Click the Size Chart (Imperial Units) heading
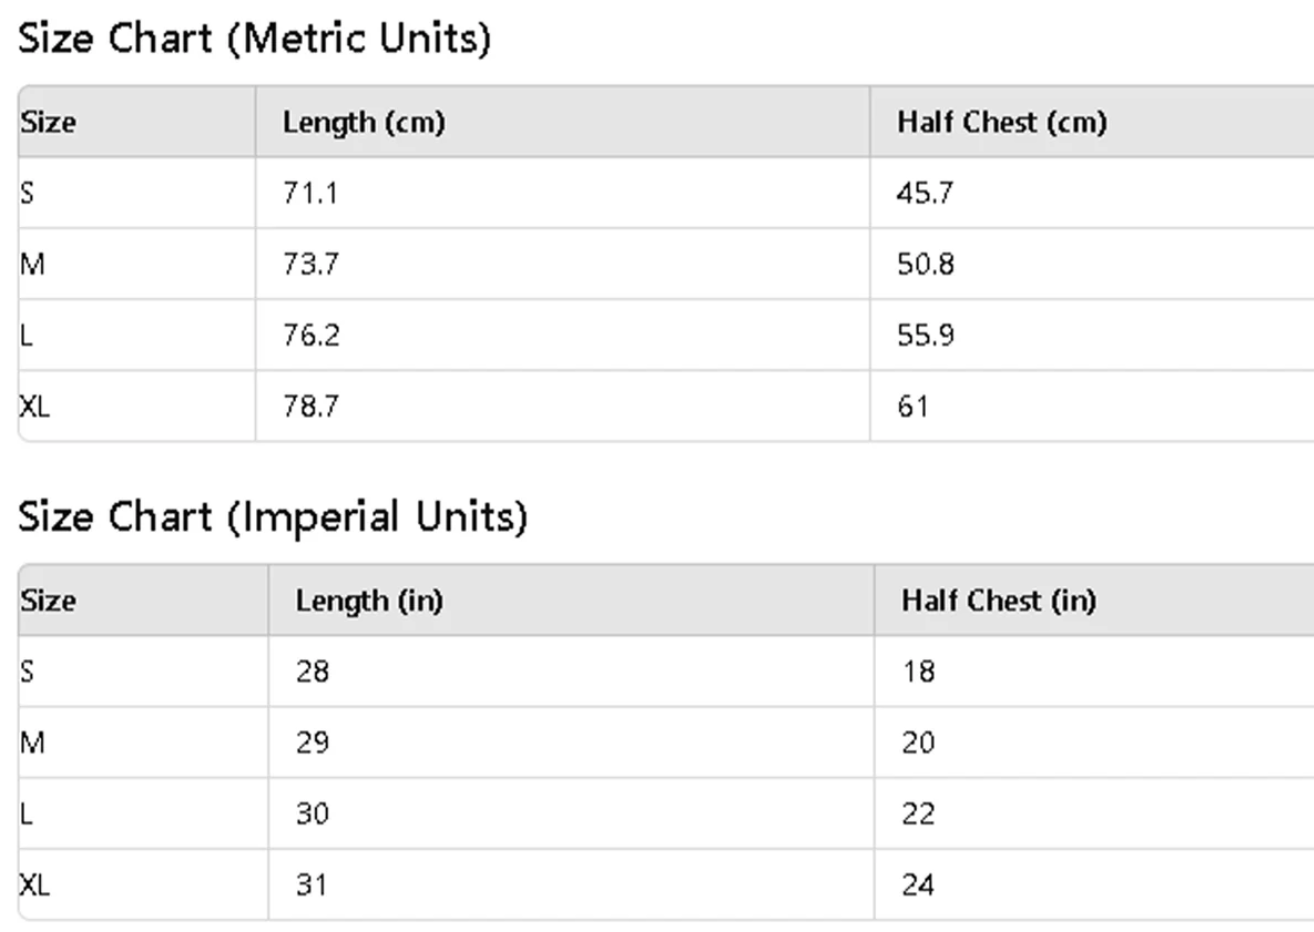This screenshot has height=932, width=1314. (x=272, y=517)
